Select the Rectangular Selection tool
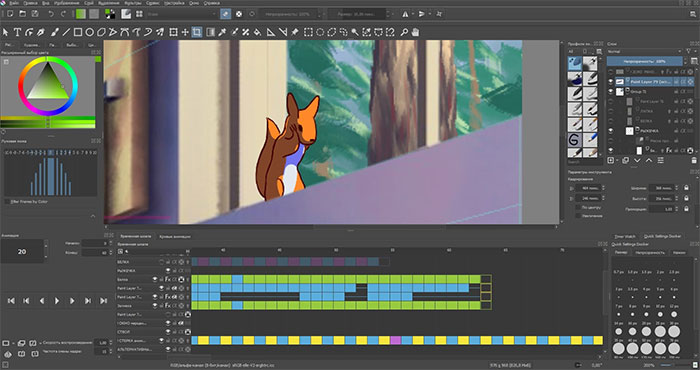Screen dimensions: 700x370 [x=308, y=32]
